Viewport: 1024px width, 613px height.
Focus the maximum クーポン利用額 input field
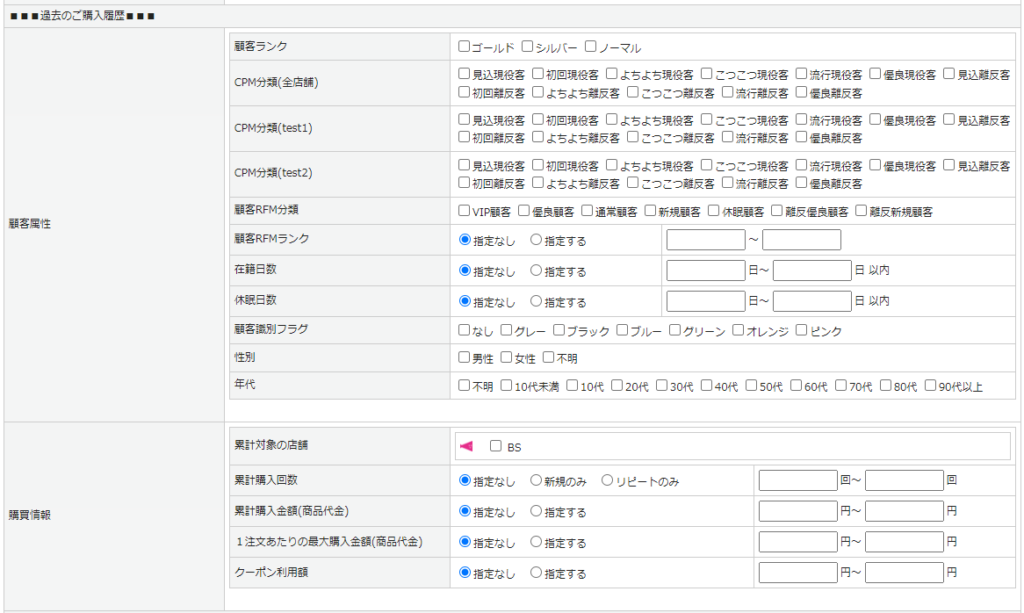904,573
